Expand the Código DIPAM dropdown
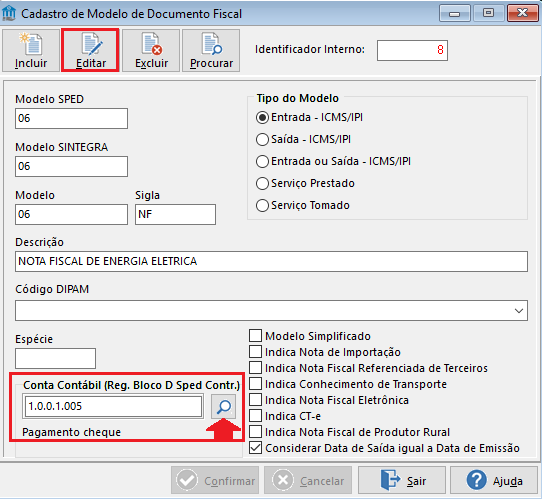This screenshot has height=499, width=542. [x=518, y=311]
